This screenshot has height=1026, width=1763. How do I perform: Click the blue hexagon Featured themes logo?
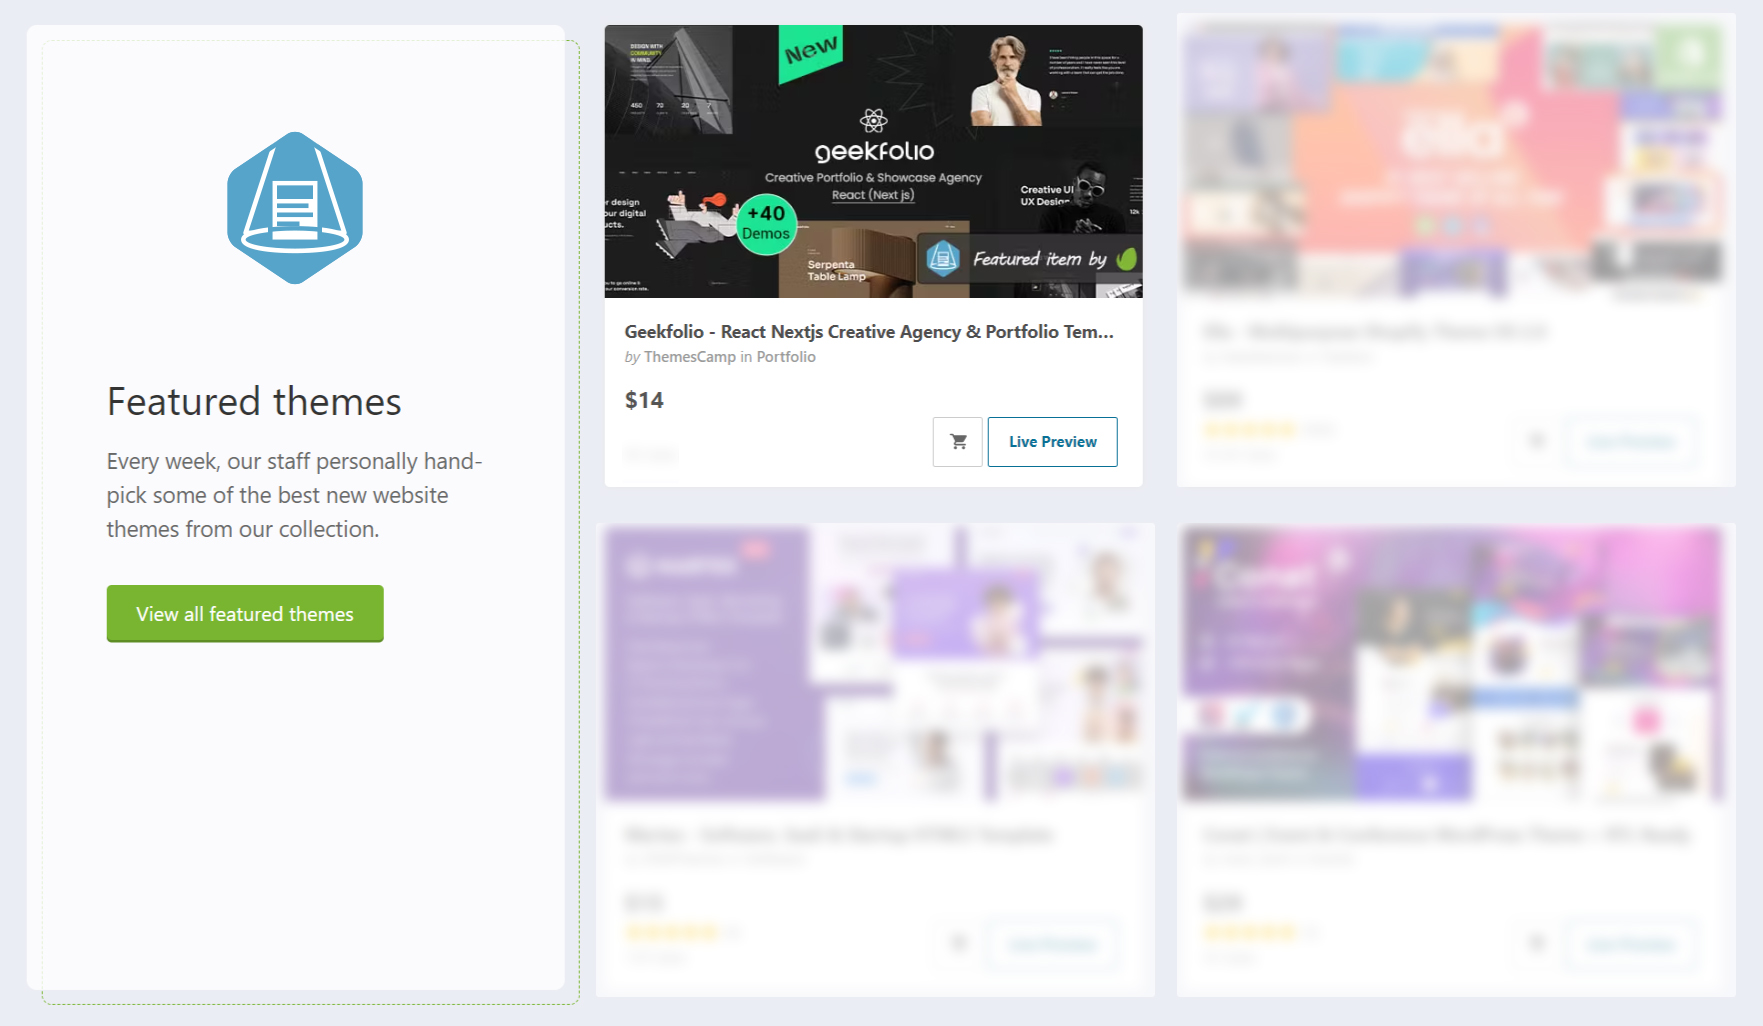[x=295, y=208]
